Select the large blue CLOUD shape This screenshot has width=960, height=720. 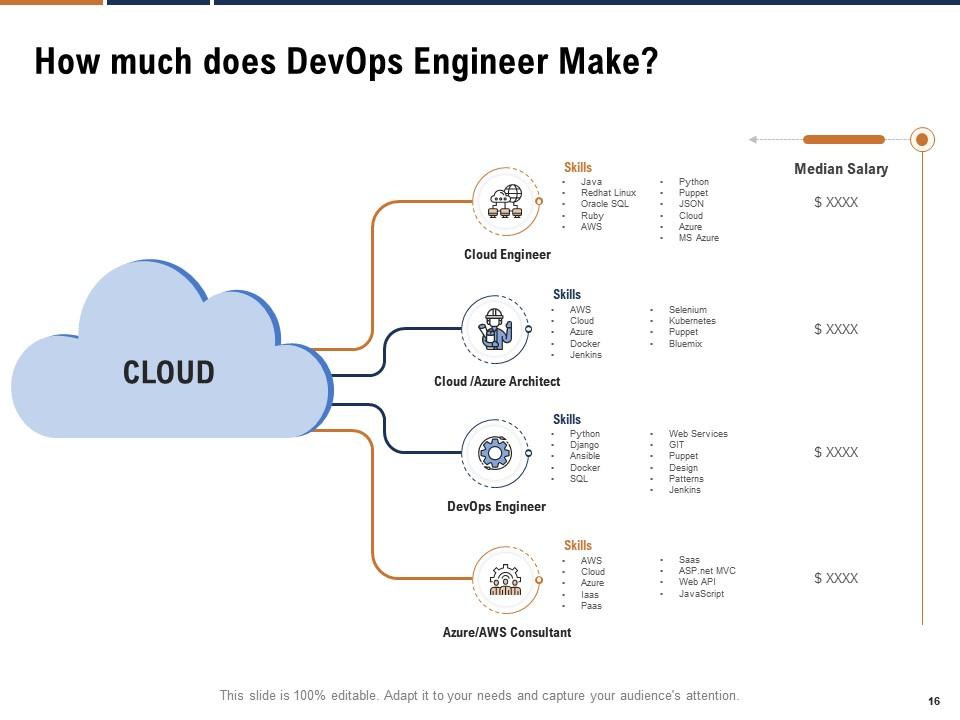[168, 372]
